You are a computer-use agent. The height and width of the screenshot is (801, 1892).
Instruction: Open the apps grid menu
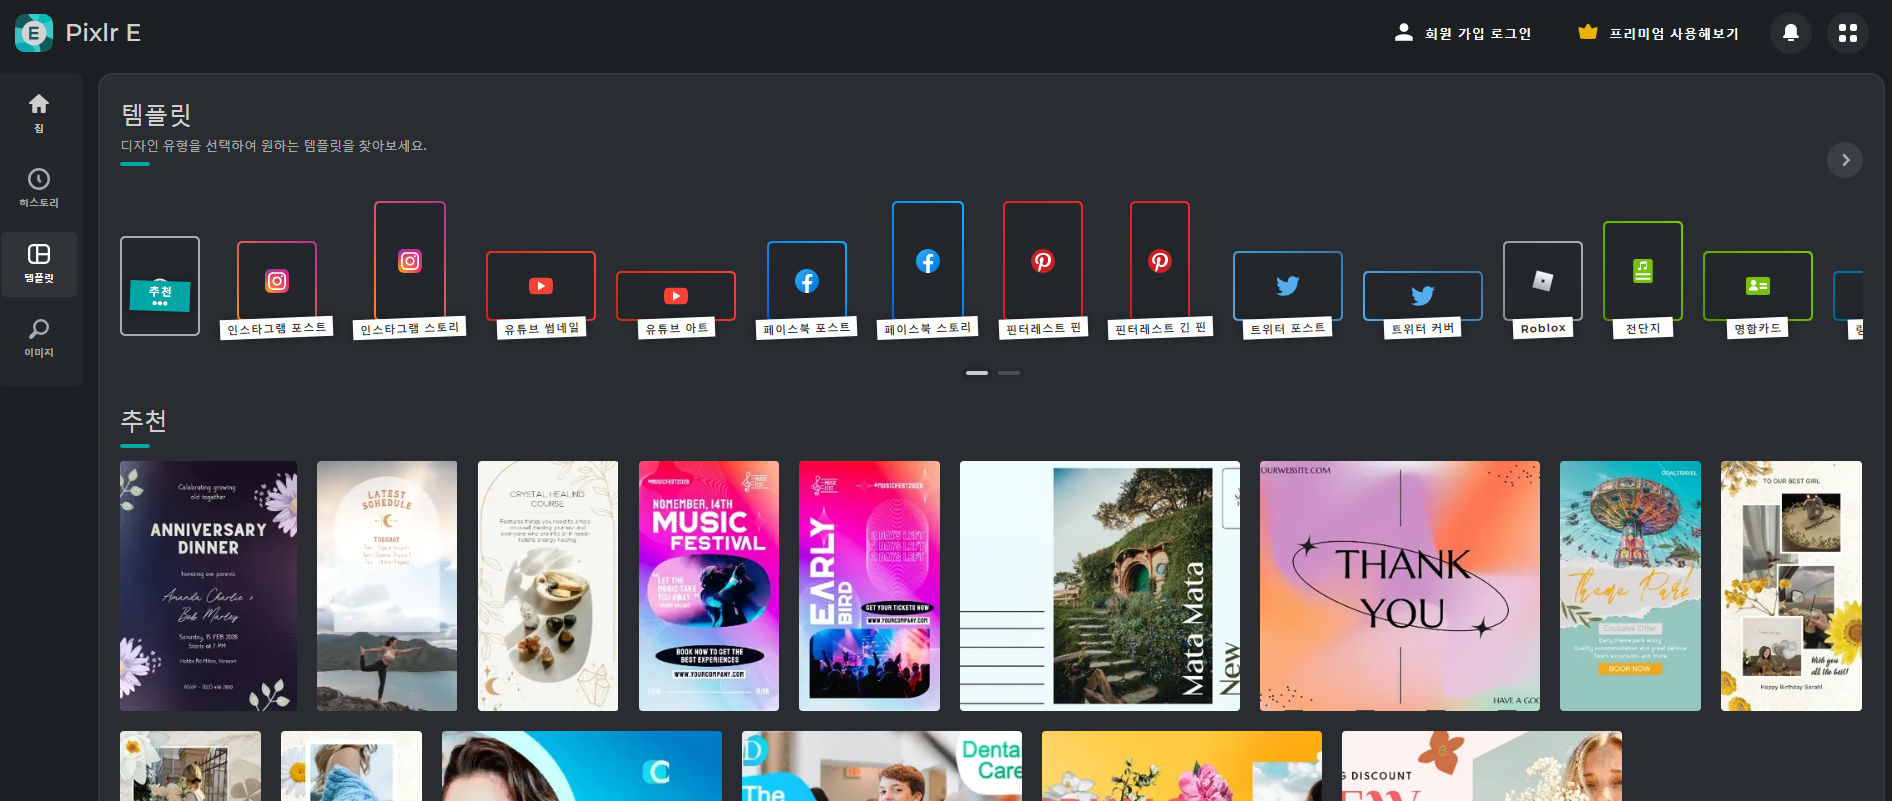point(1848,33)
